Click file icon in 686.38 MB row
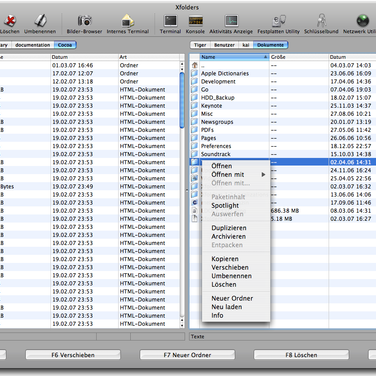The image size is (376, 376). point(195,211)
